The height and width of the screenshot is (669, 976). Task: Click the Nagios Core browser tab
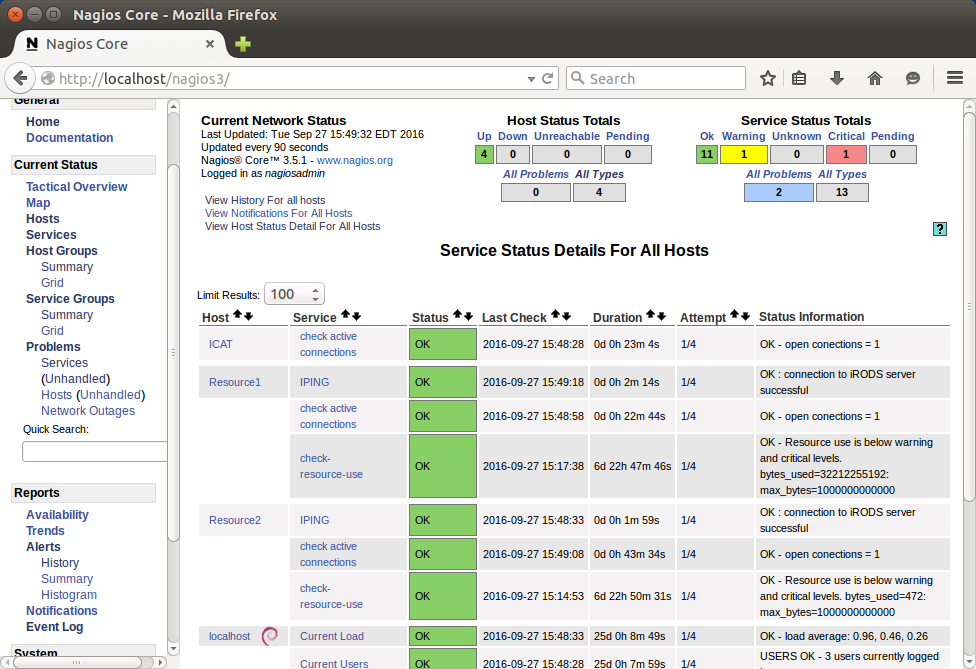120,44
